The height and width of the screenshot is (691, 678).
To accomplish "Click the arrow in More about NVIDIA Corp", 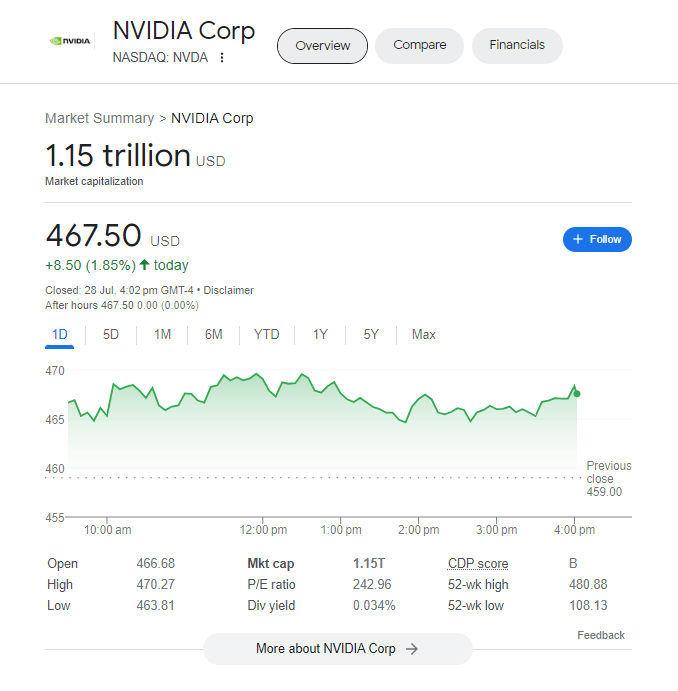I will tap(412, 649).
